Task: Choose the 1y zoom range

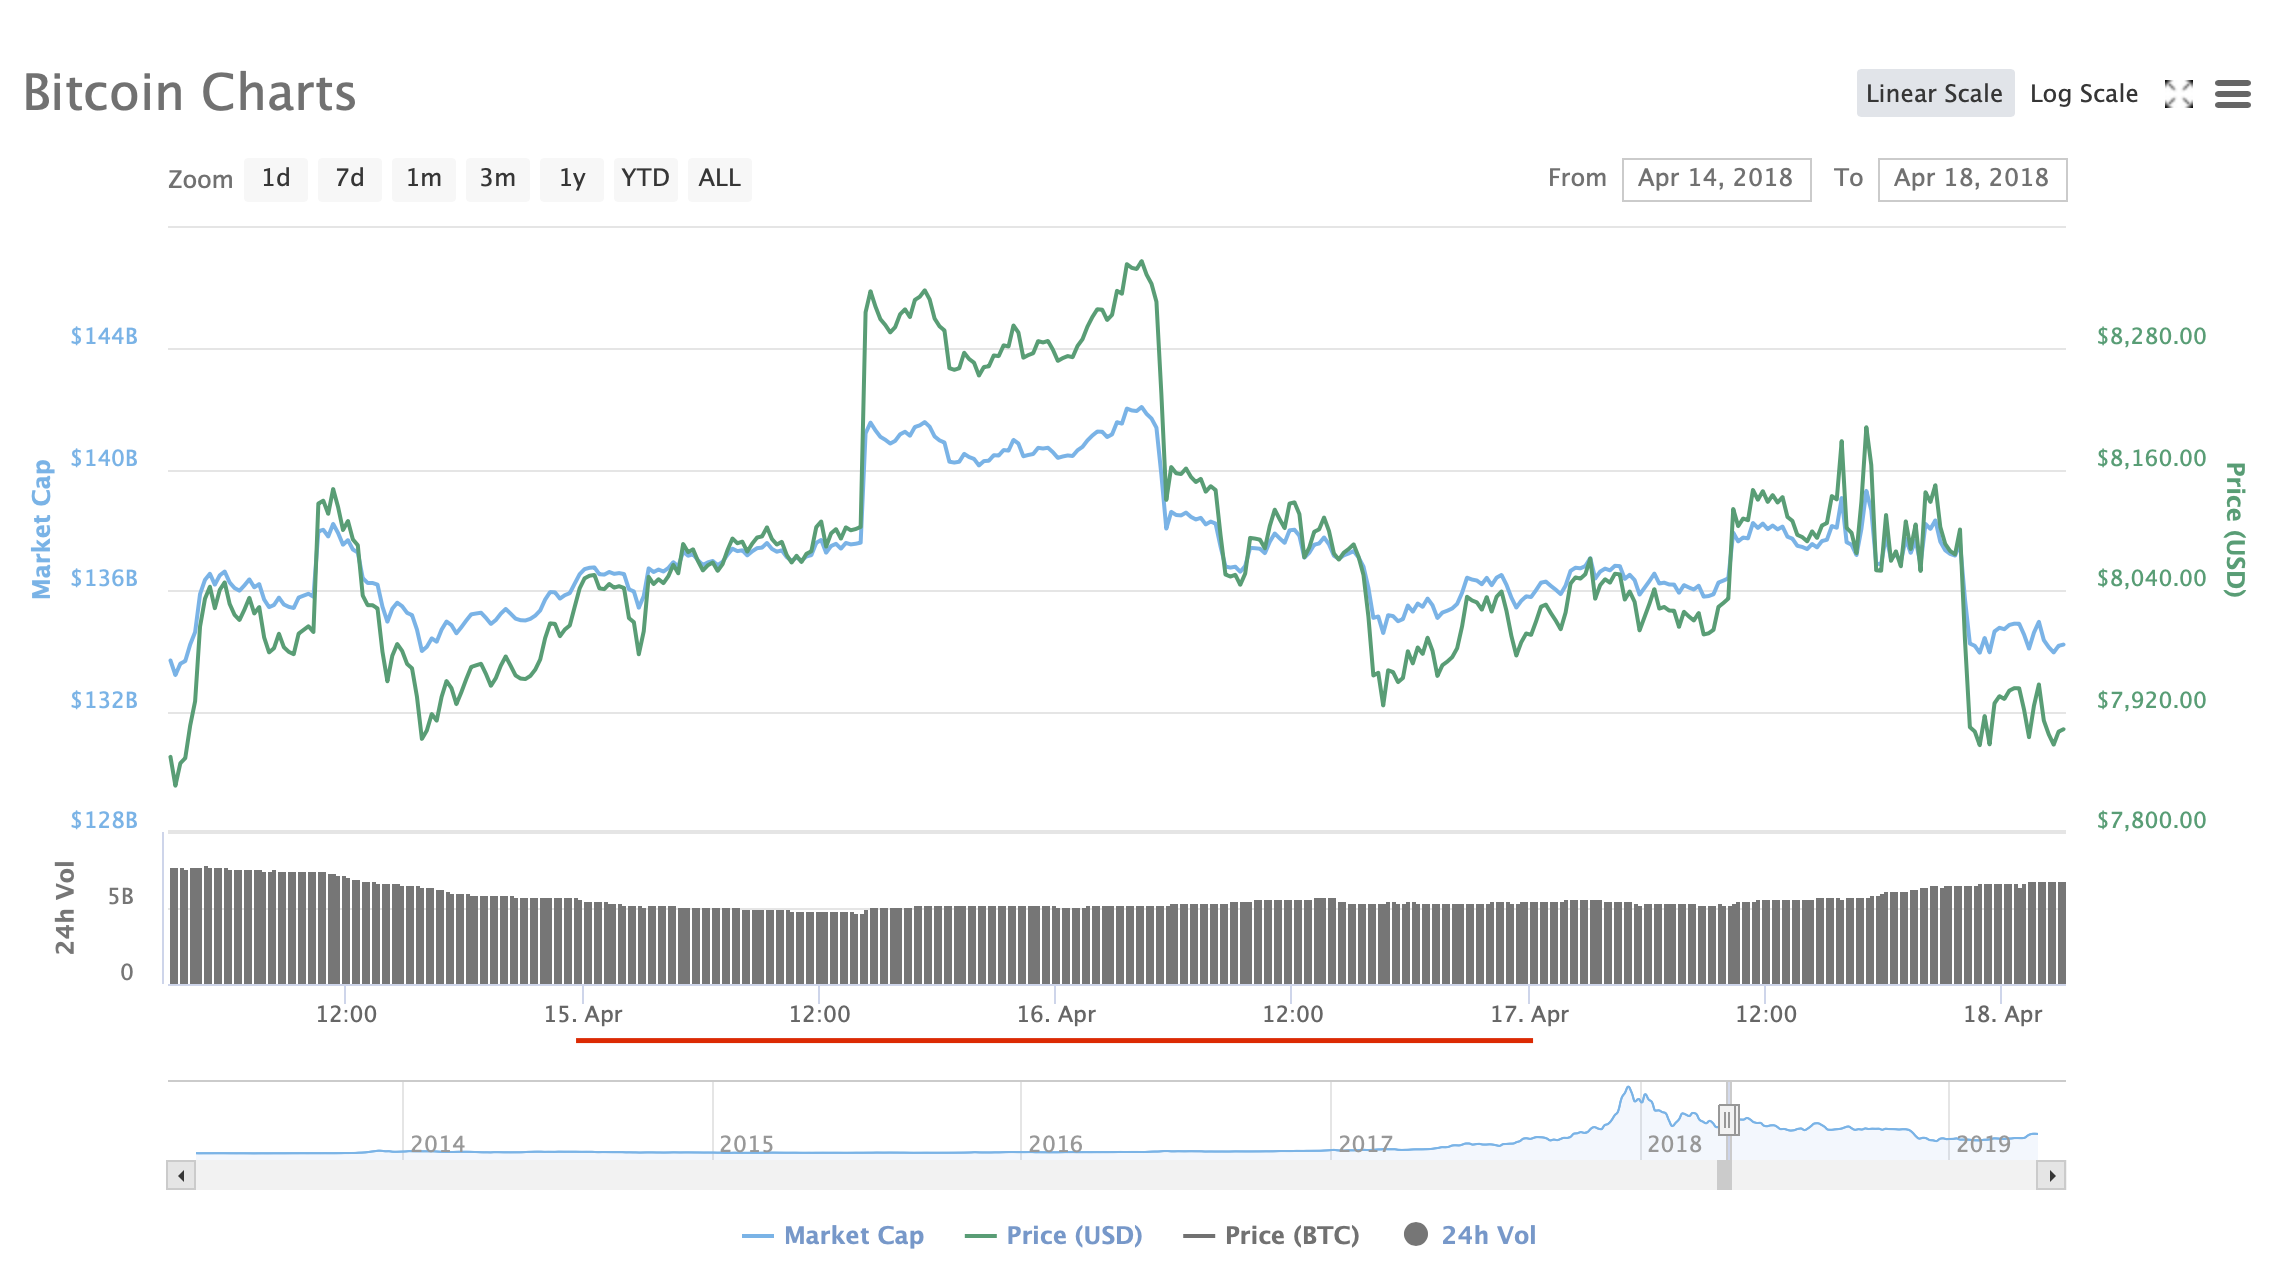Action: (x=571, y=179)
